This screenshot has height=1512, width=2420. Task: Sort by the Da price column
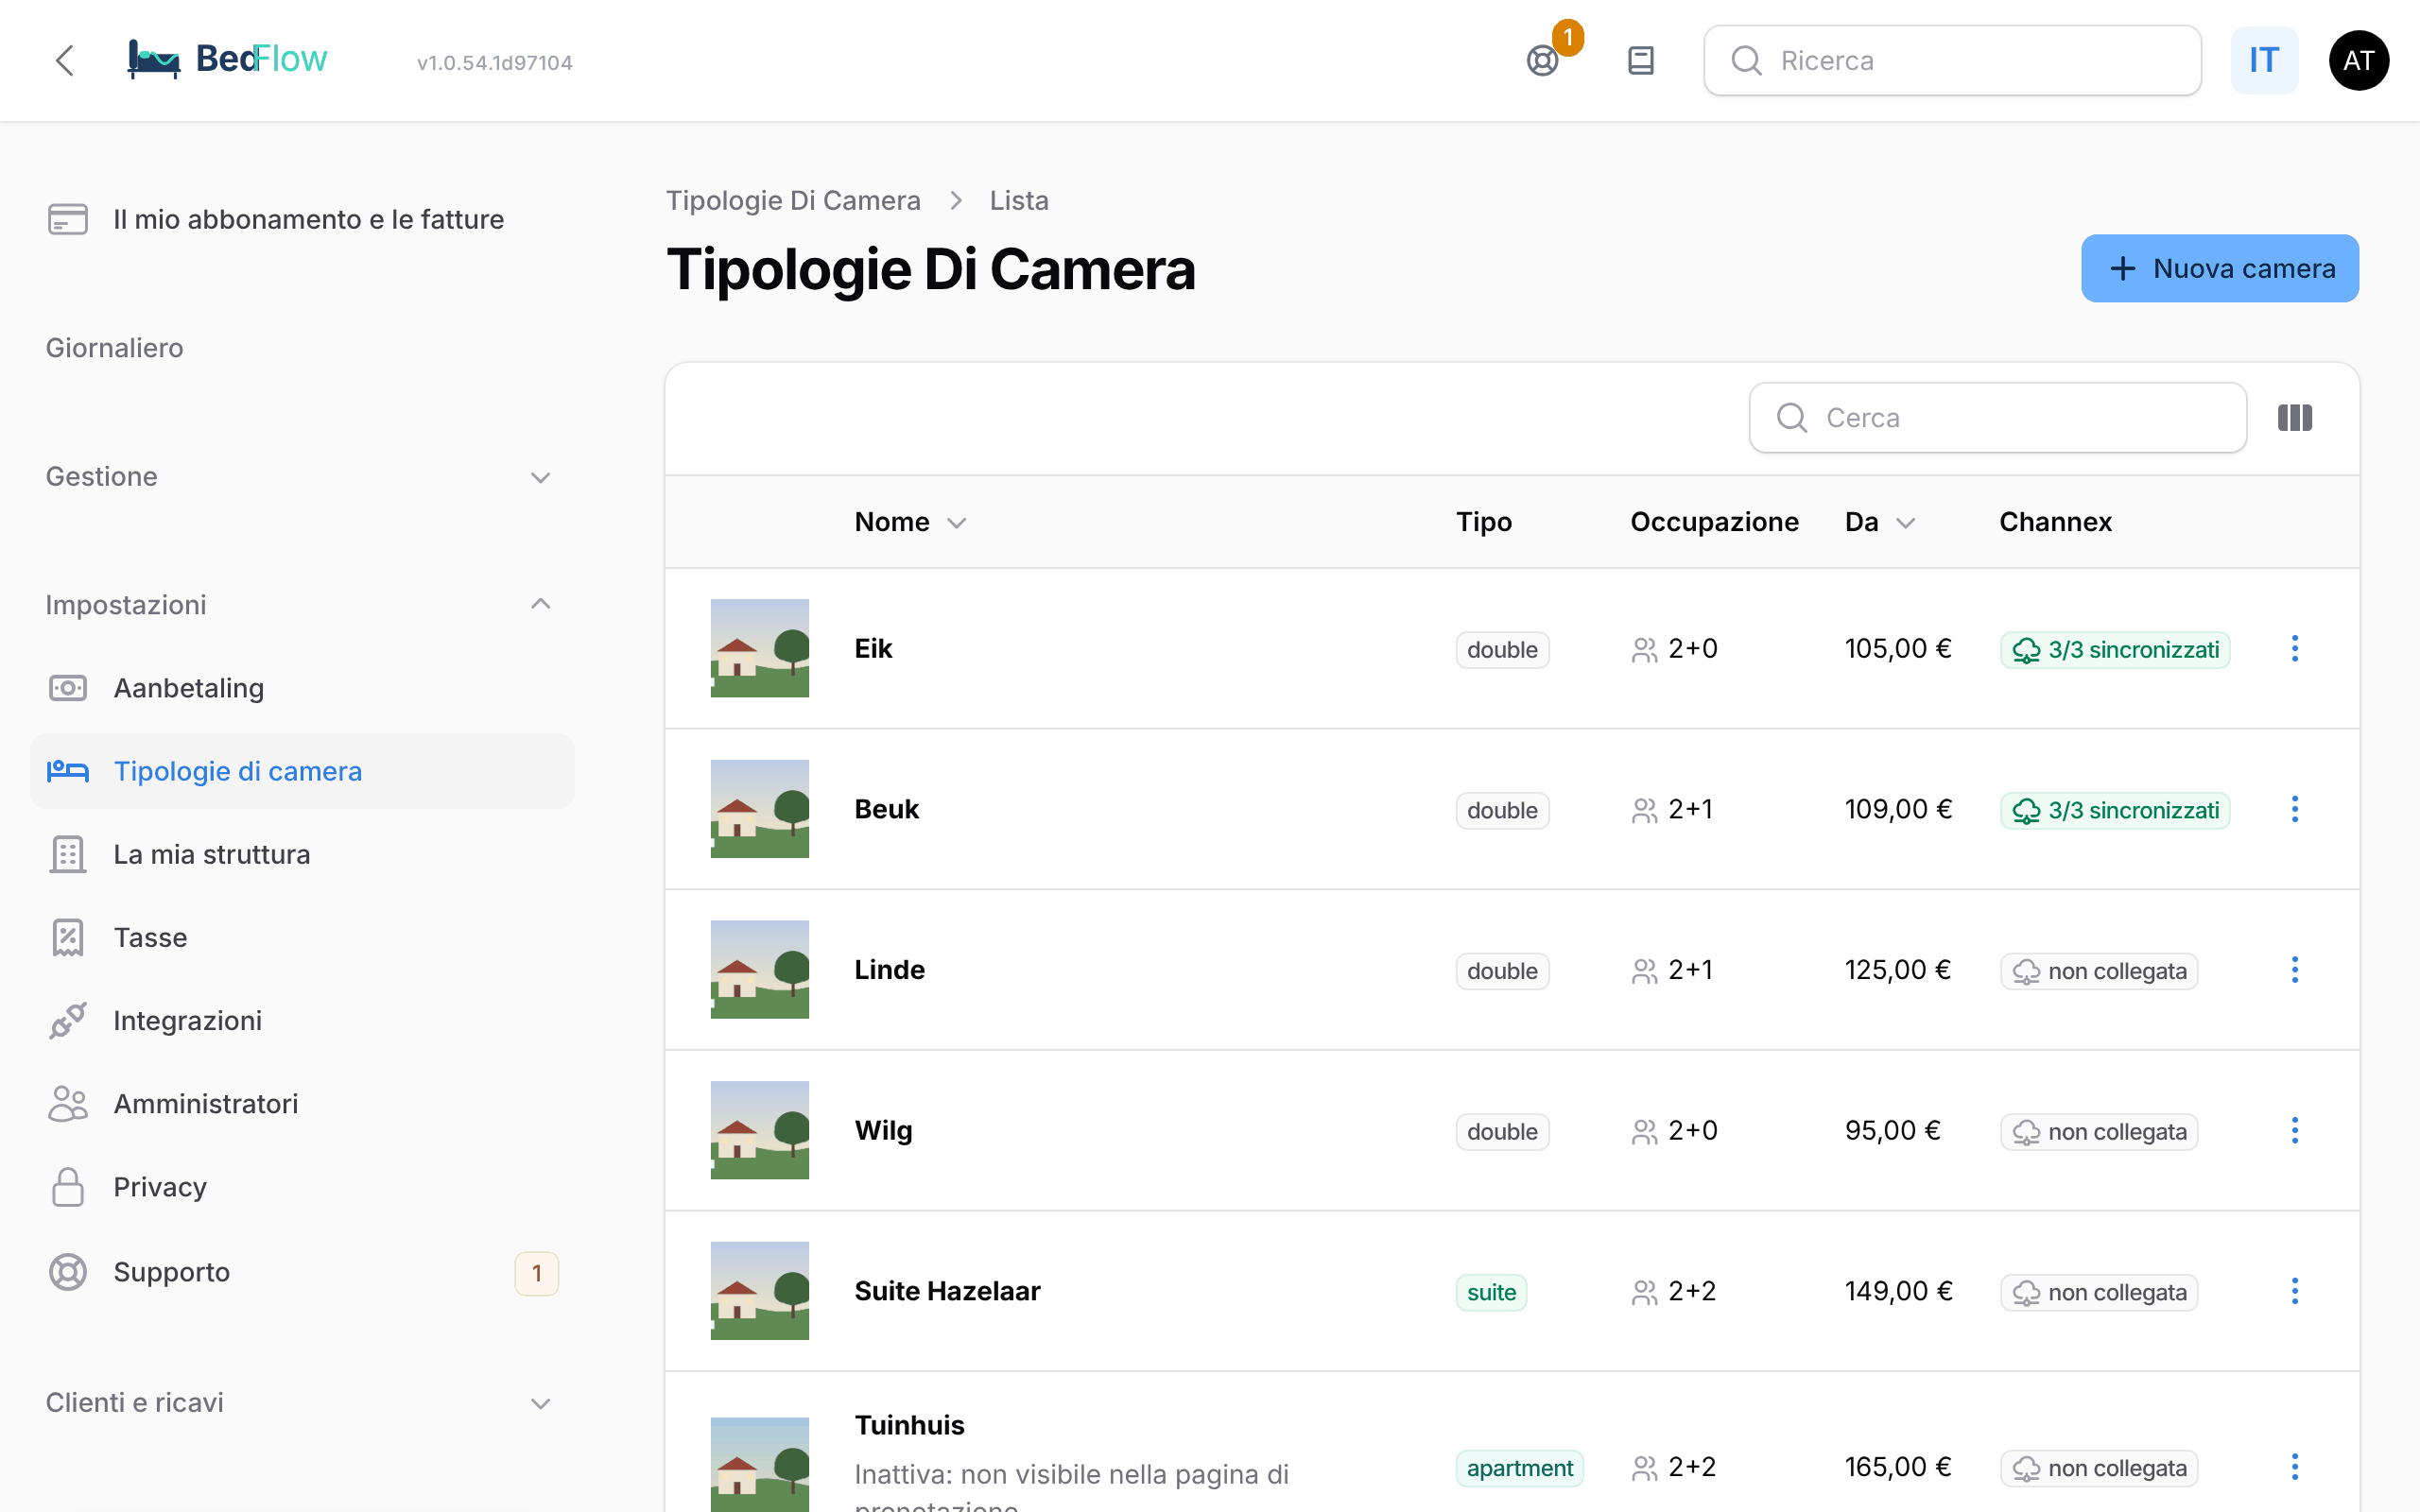[x=1879, y=522]
